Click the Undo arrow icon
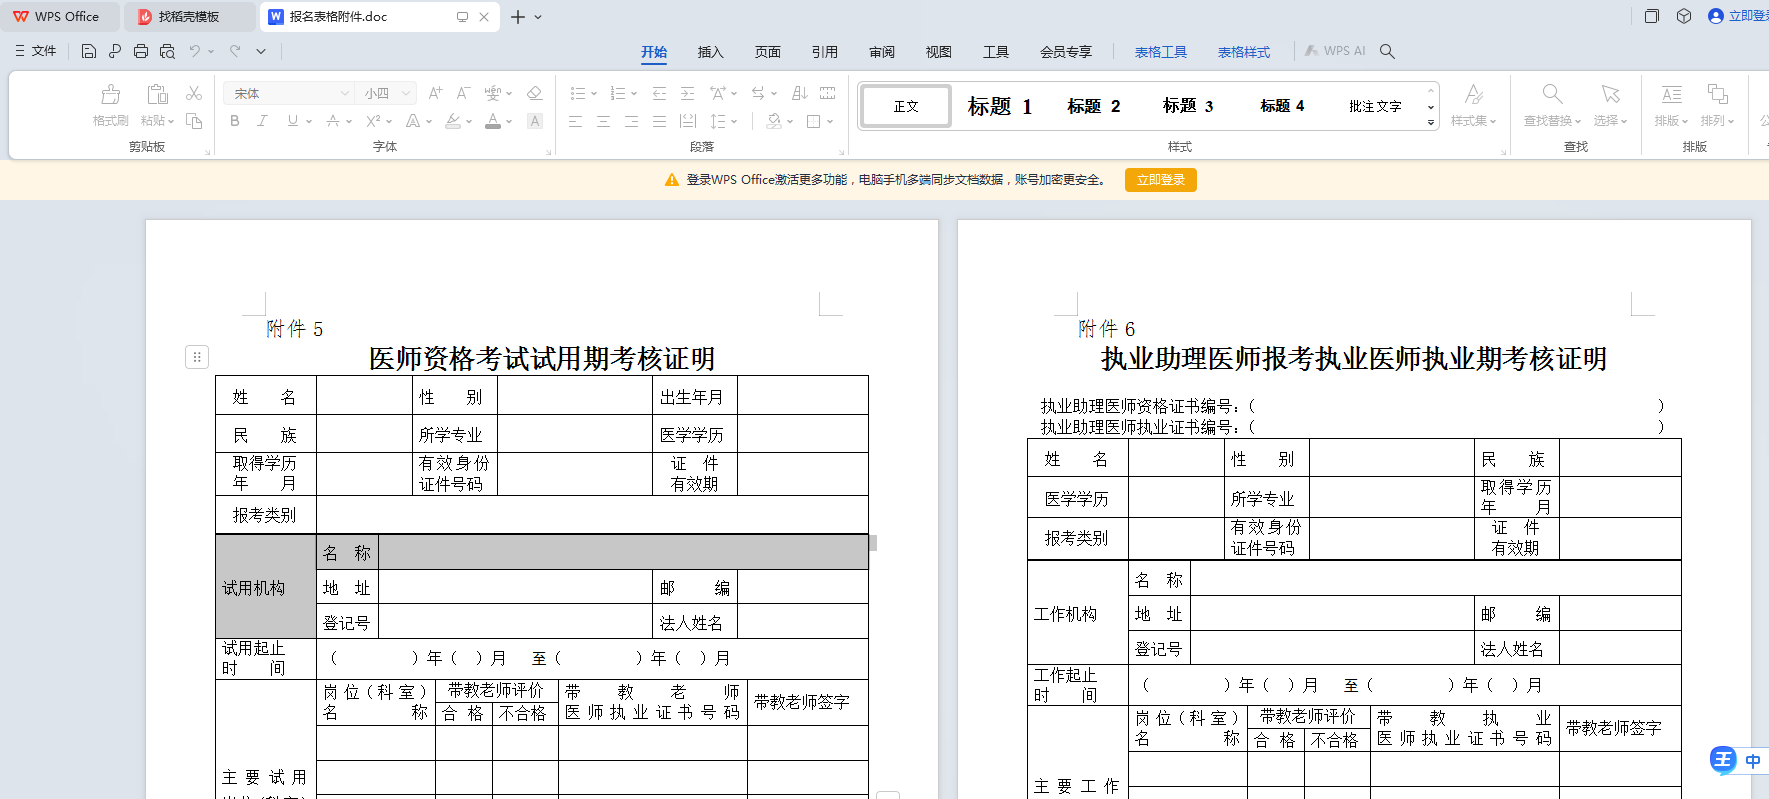 click(x=195, y=51)
